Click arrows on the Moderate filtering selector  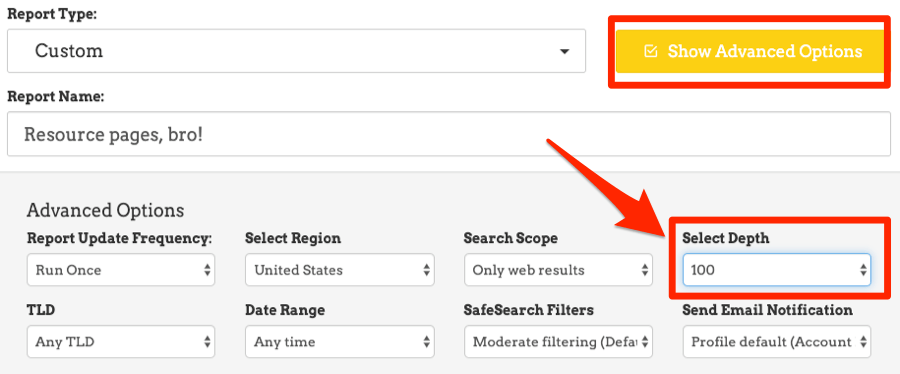644,342
